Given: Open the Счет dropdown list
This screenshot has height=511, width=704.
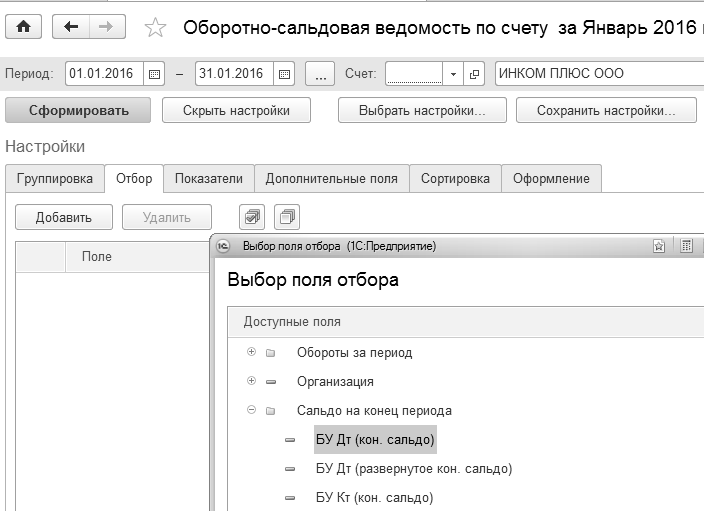Looking at the screenshot, I should pyautogui.click(x=453, y=74).
